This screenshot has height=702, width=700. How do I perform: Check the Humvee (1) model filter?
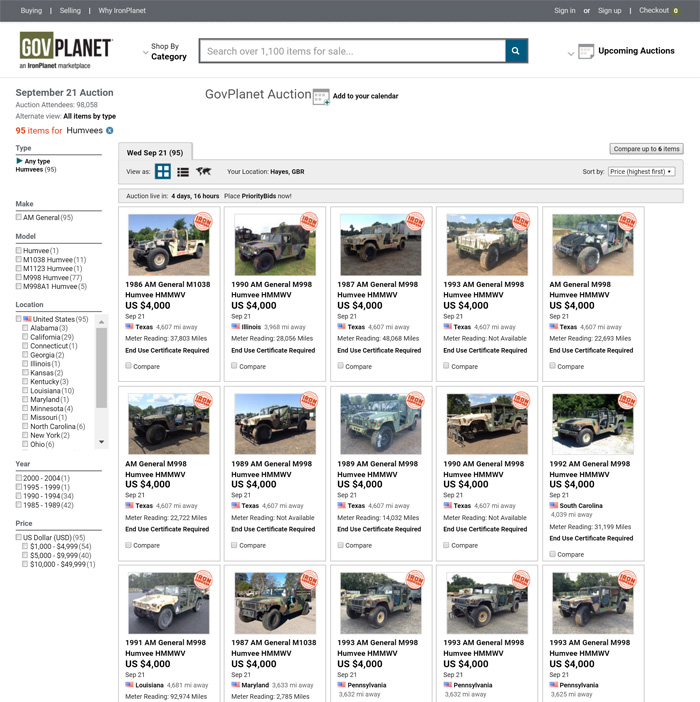(19, 250)
